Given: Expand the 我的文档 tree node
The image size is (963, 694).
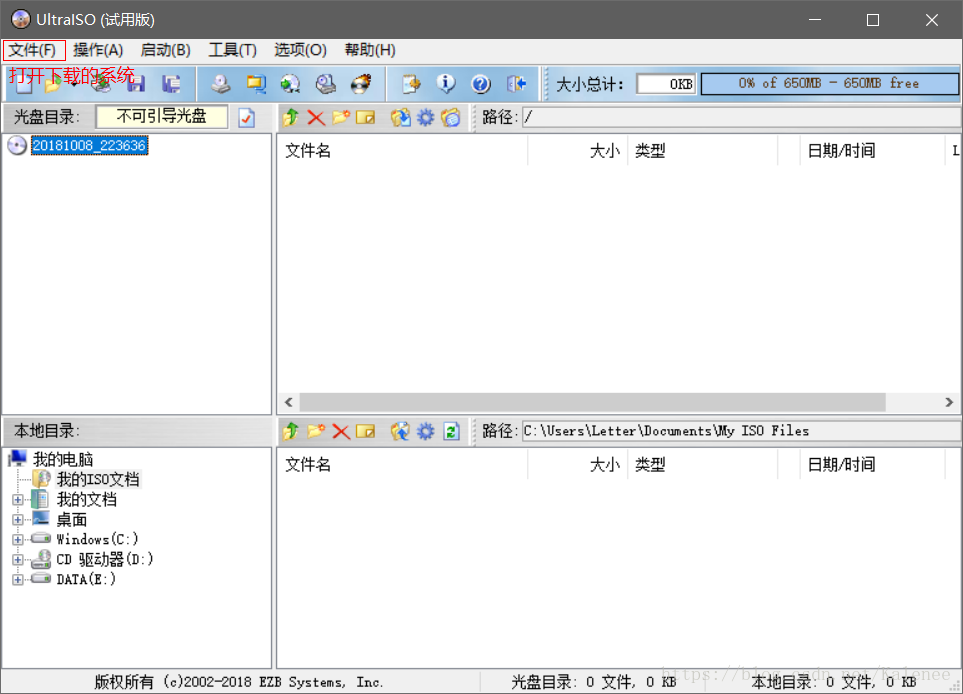Looking at the screenshot, I should [x=18, y=500].
